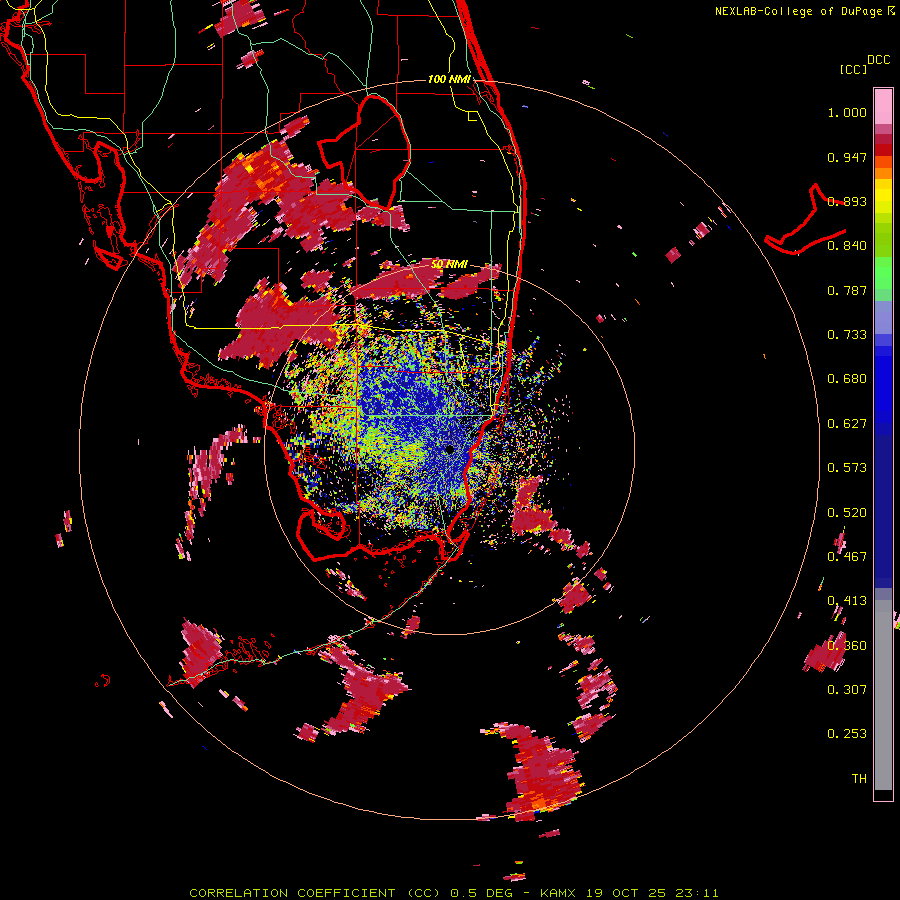Click the 0.520 scale value
The width and height of the screenshot is (900, 900).
pyautogui.click(x=847, y=513)
